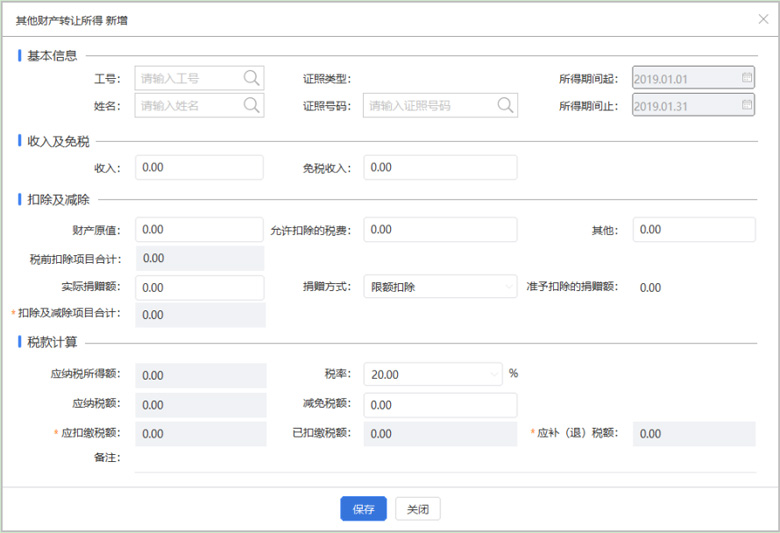The image size is (780, 533).
Task: Open calendar icon for 所得期间起
Action: (x=747, y=77)
